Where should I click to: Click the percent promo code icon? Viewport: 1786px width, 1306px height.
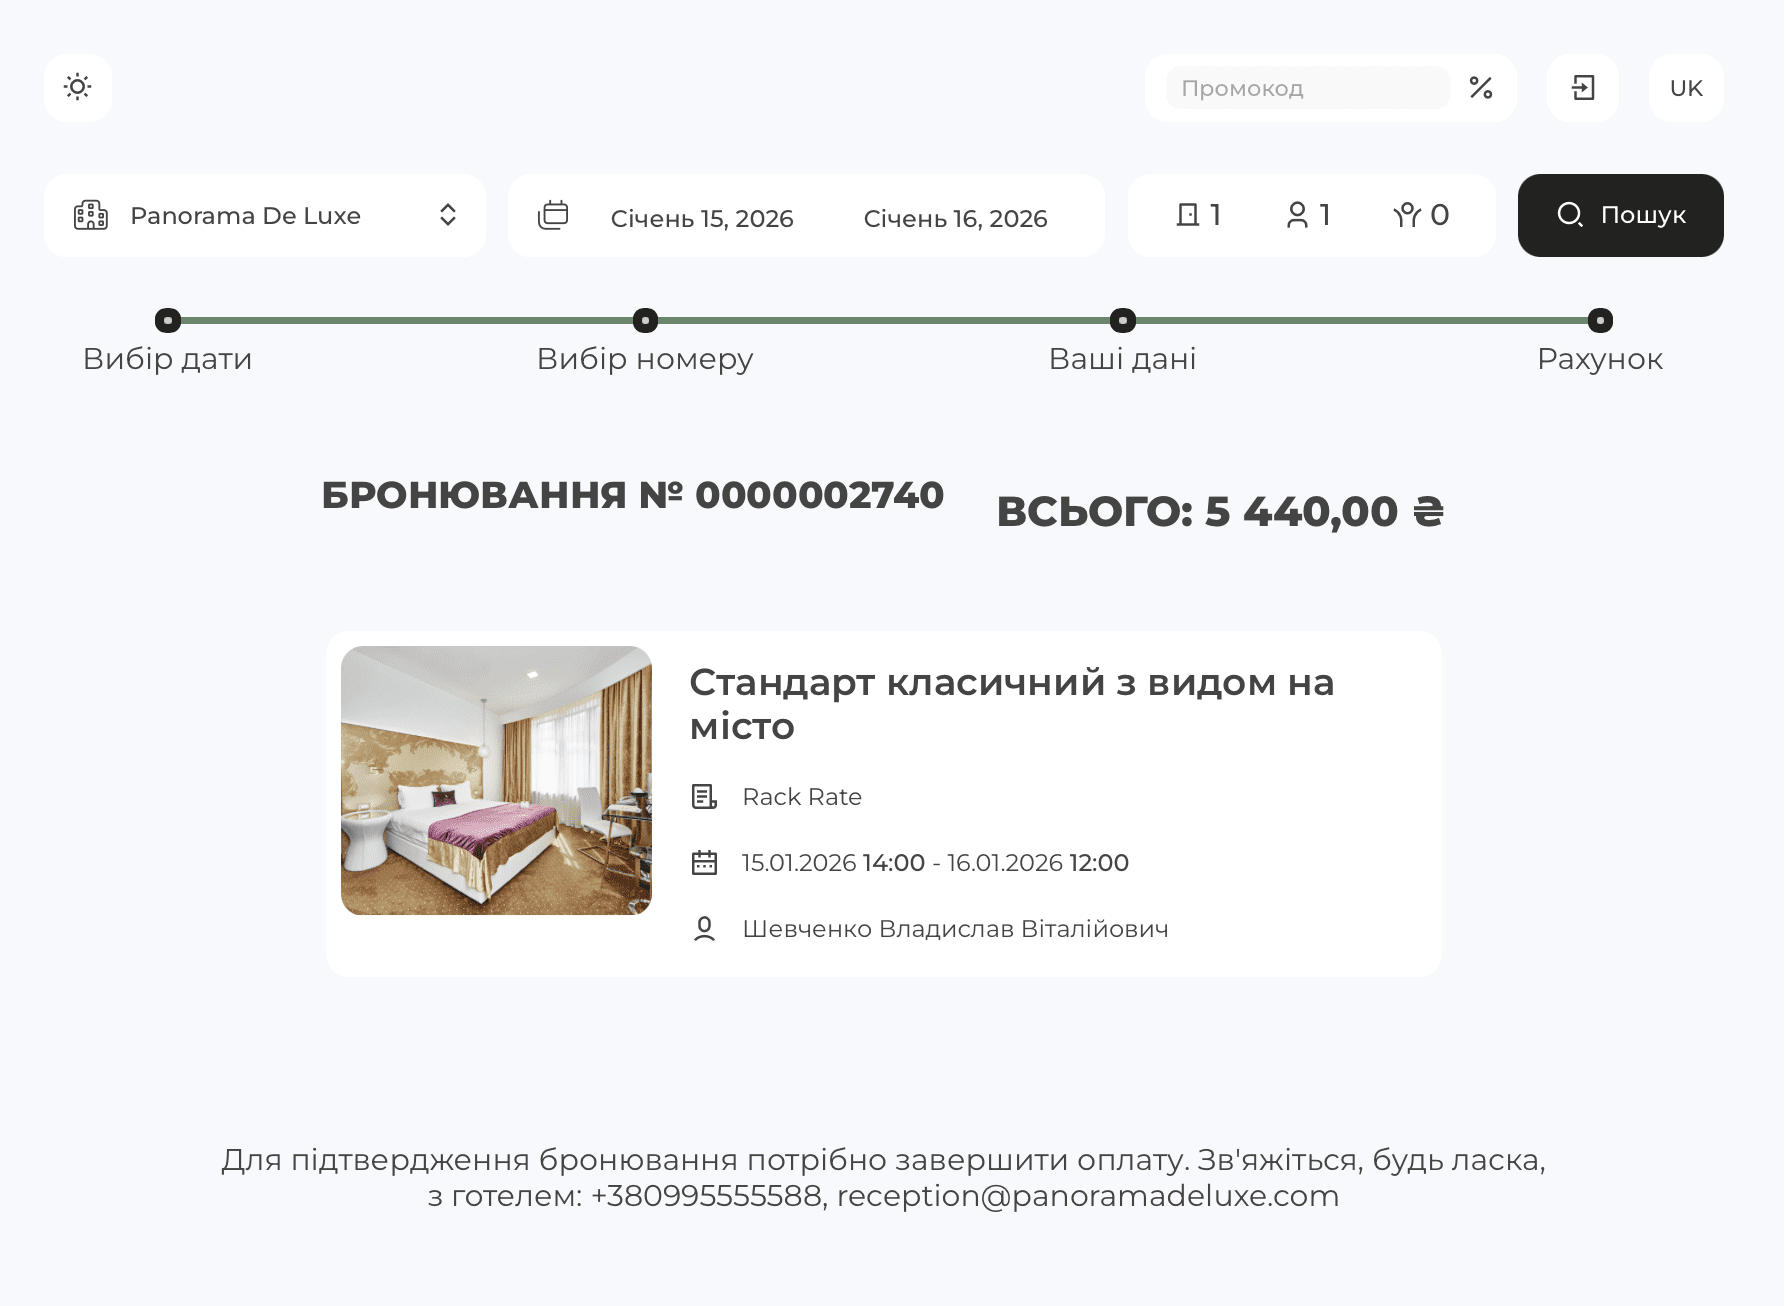pos(1481,88)
